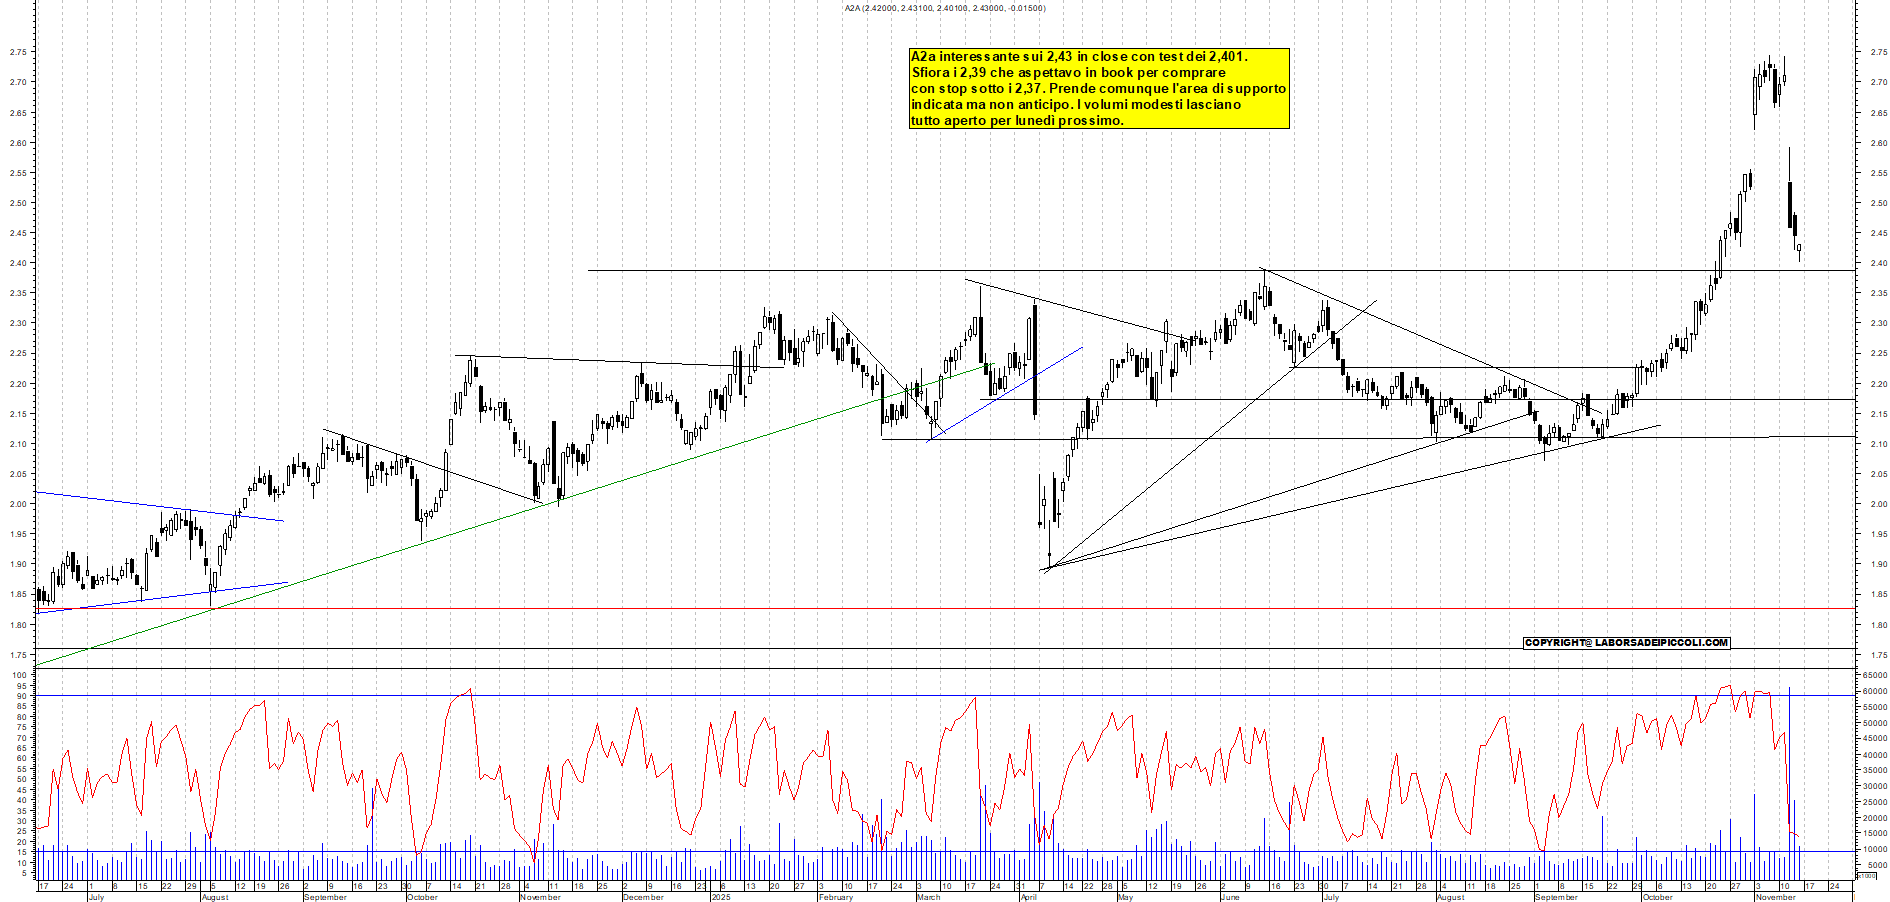Screen dimensions: 1890x902
Task: Select the A2A quote title at top
Action: tap(945, 7)
